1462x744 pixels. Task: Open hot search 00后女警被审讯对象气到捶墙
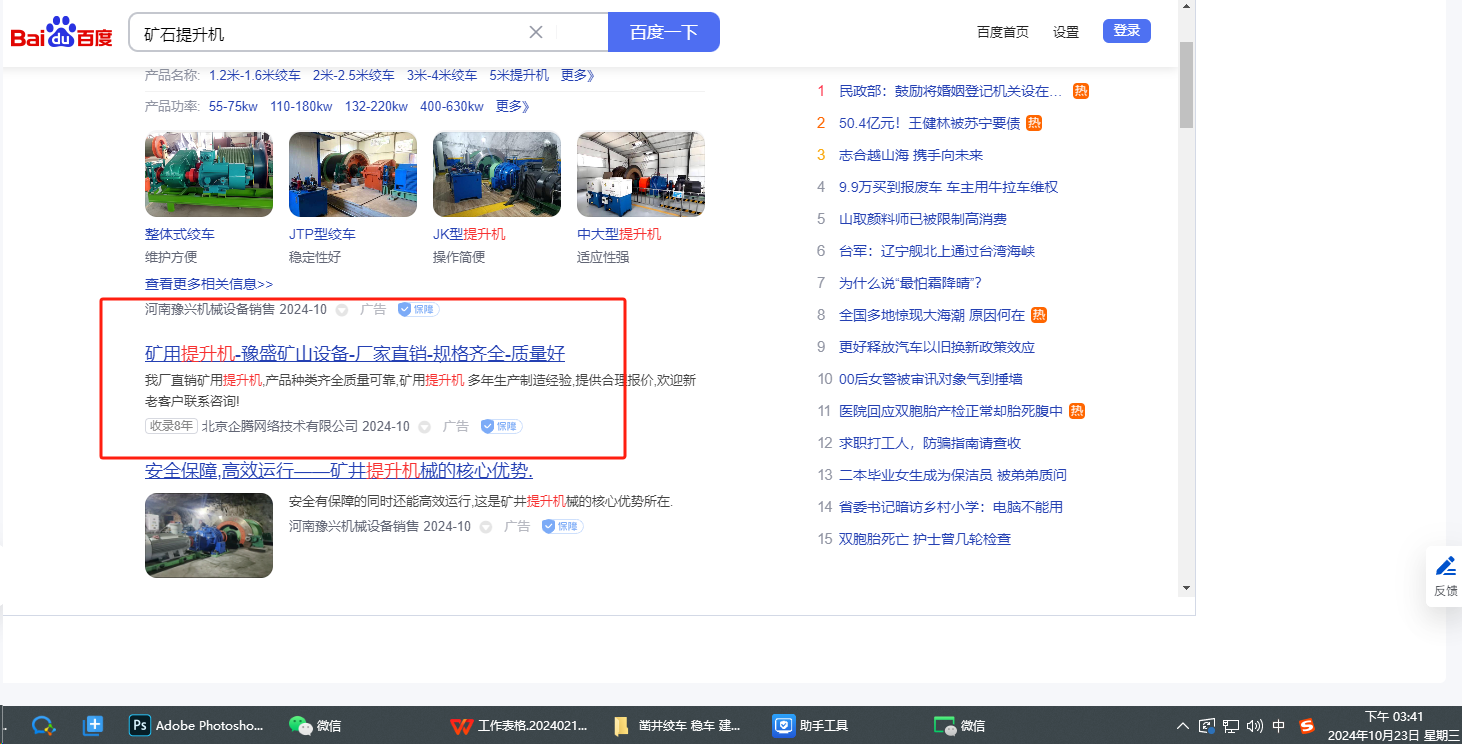931,379
